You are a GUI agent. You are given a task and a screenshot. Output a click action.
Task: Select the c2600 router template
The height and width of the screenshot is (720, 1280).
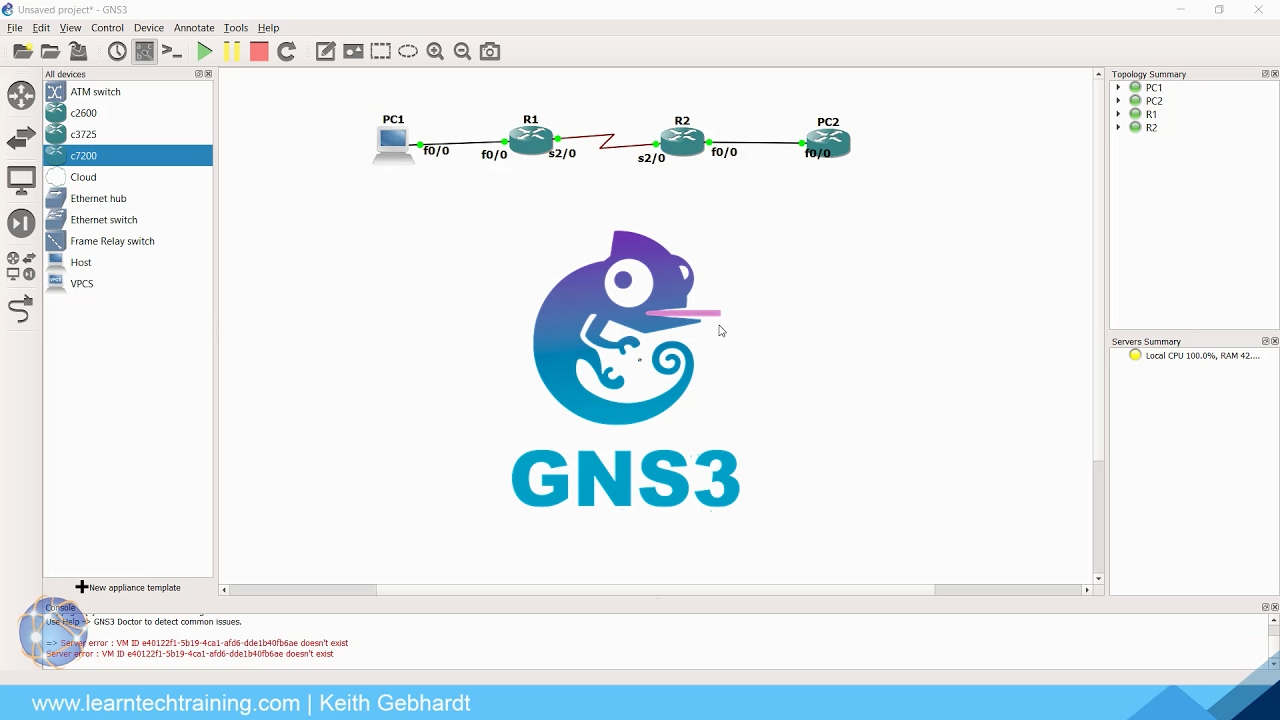(x=128, y=113)
